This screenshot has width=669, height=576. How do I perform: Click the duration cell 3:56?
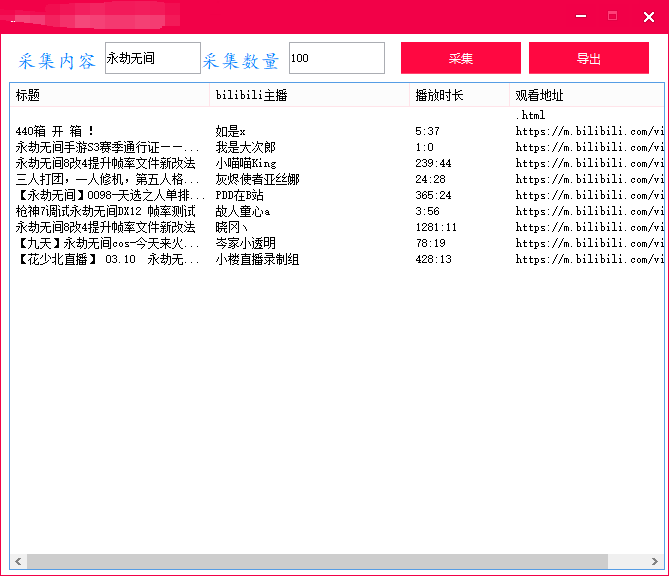tap(427, 211)
